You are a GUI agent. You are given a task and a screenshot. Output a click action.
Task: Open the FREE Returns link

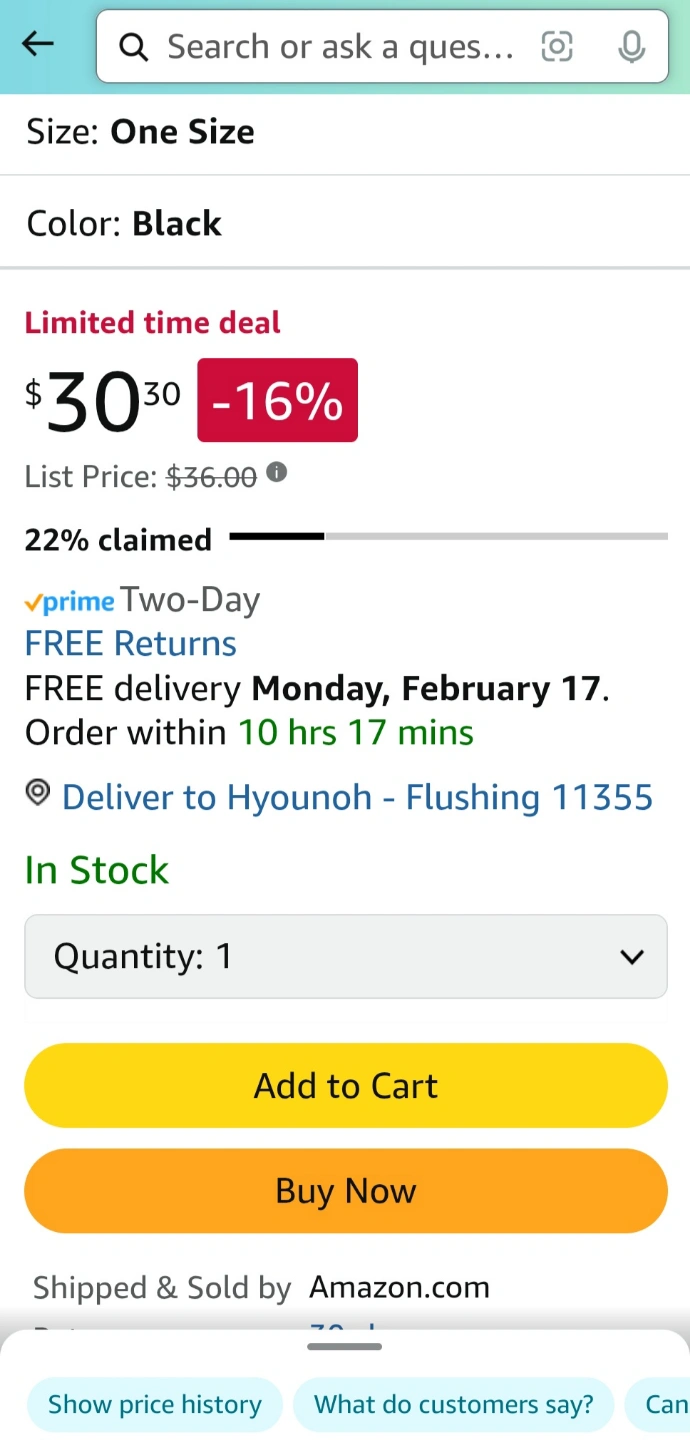[x=131, y=643]
